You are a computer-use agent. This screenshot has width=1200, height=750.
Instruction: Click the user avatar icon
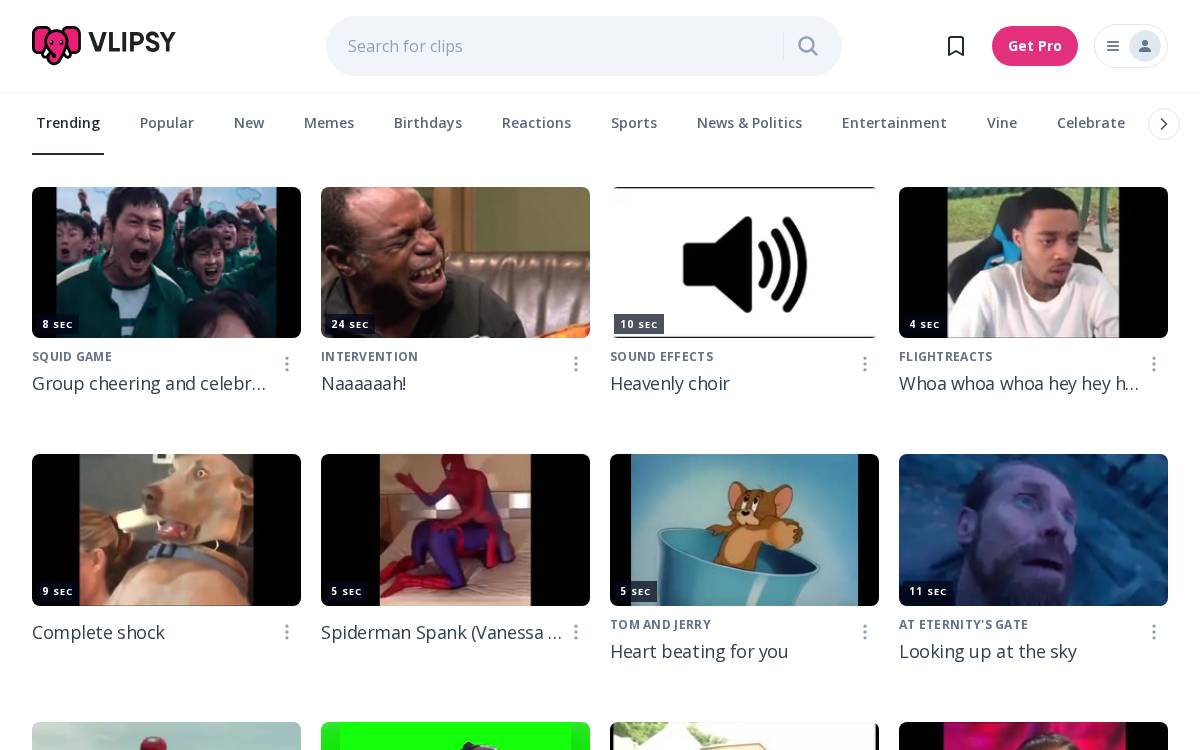point(1145,46)
